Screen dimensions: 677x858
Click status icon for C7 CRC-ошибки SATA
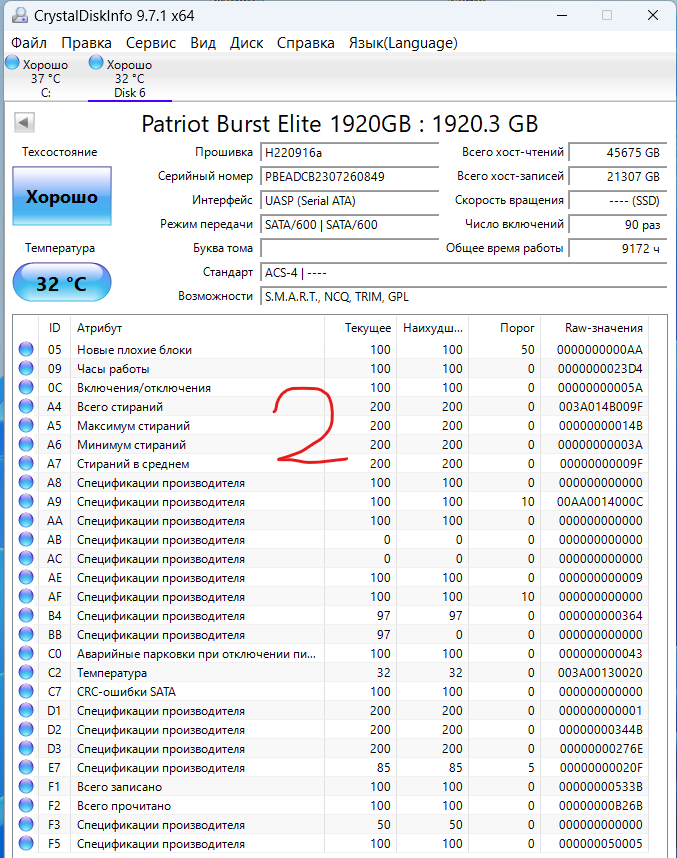[26, 691]
